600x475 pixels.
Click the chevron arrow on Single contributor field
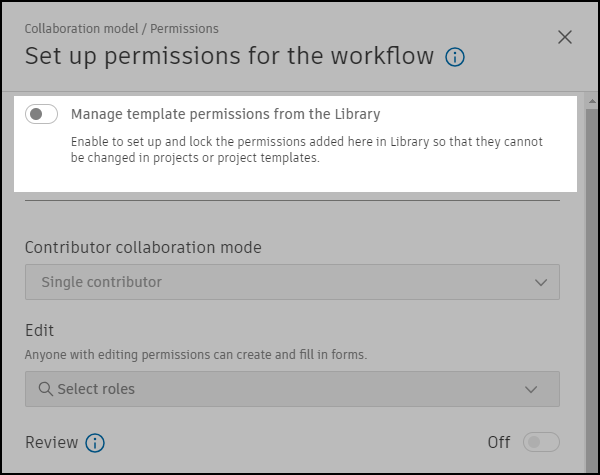(x=541, y=282)
